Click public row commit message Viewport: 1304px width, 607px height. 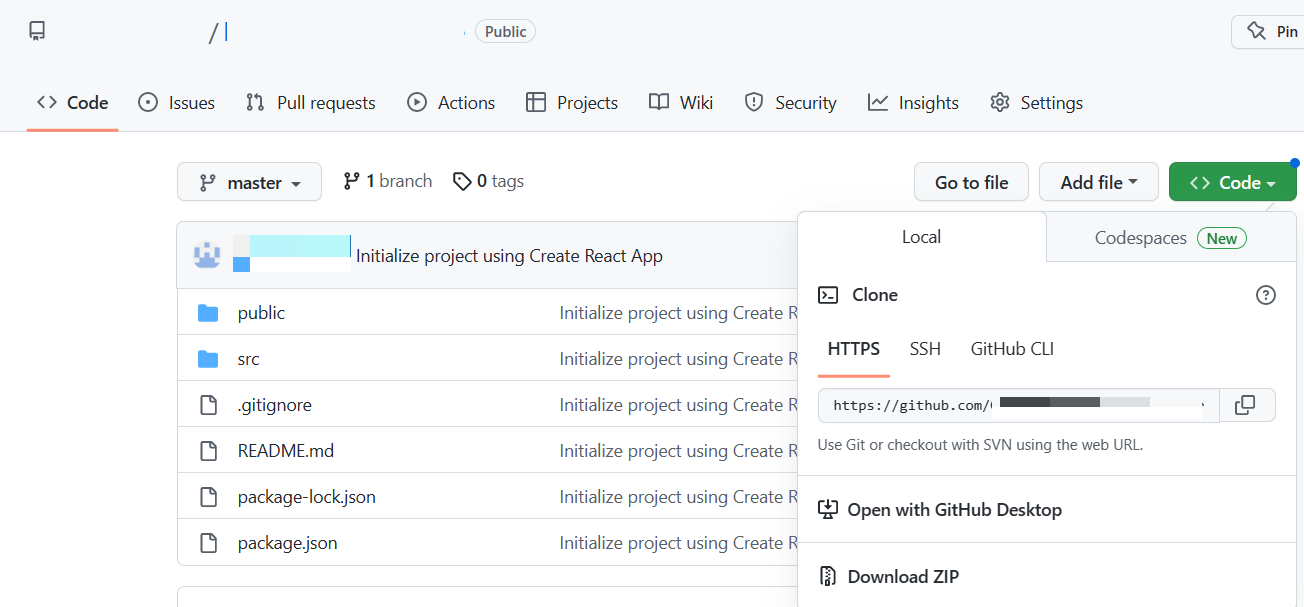coord(678,313)
